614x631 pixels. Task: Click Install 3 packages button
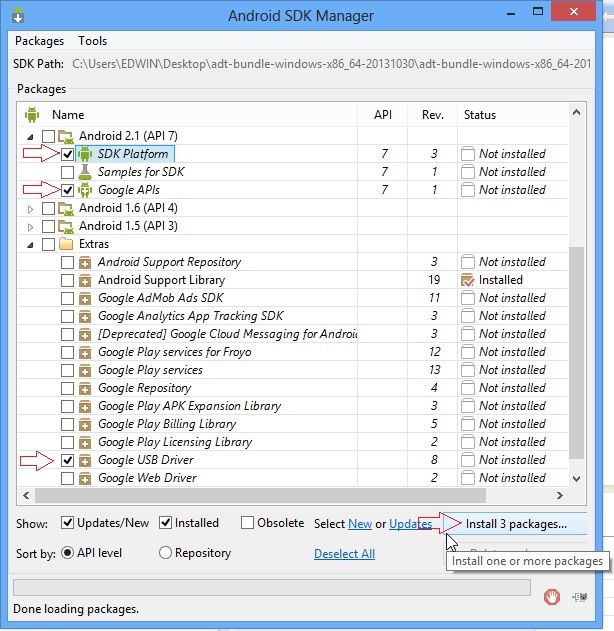pyautogui.click(x=514, y=524)
